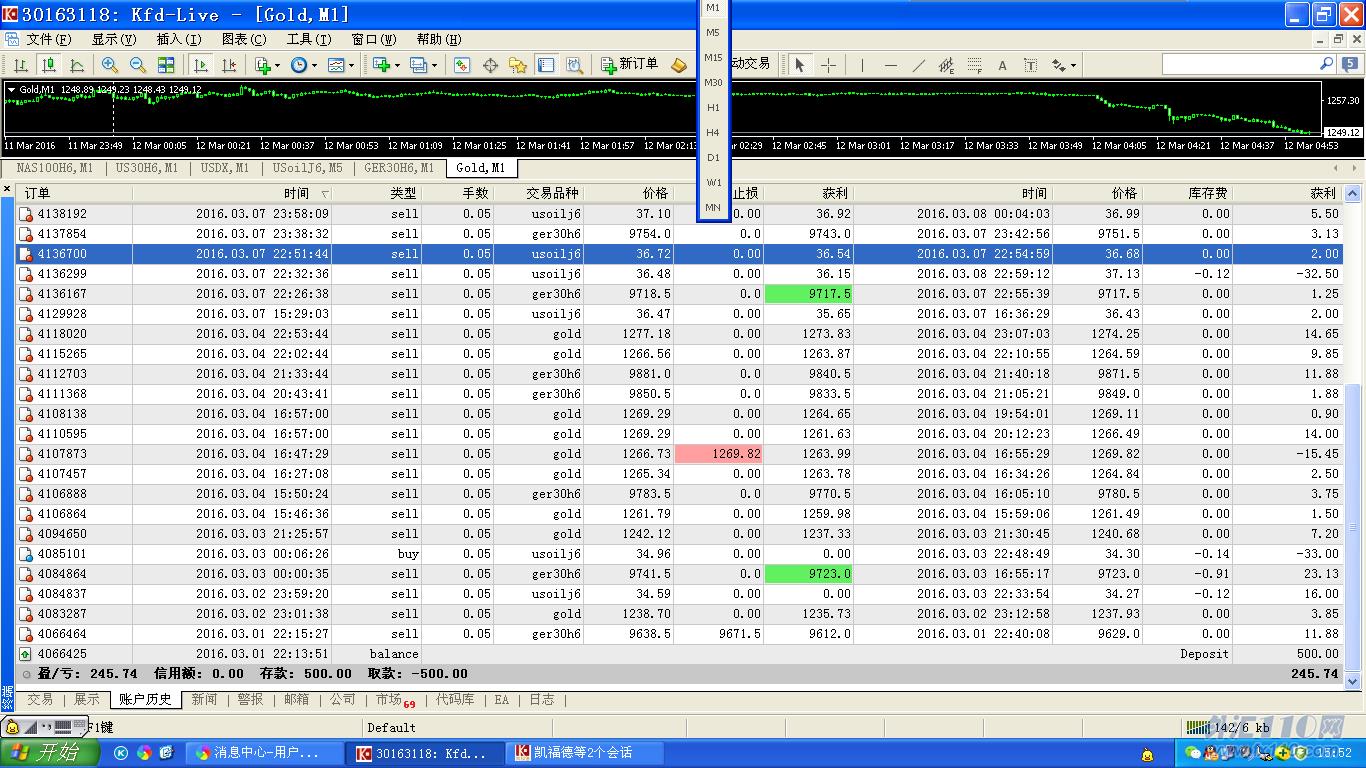Select the MN timeframe
1366x768 pixels.
713,207
